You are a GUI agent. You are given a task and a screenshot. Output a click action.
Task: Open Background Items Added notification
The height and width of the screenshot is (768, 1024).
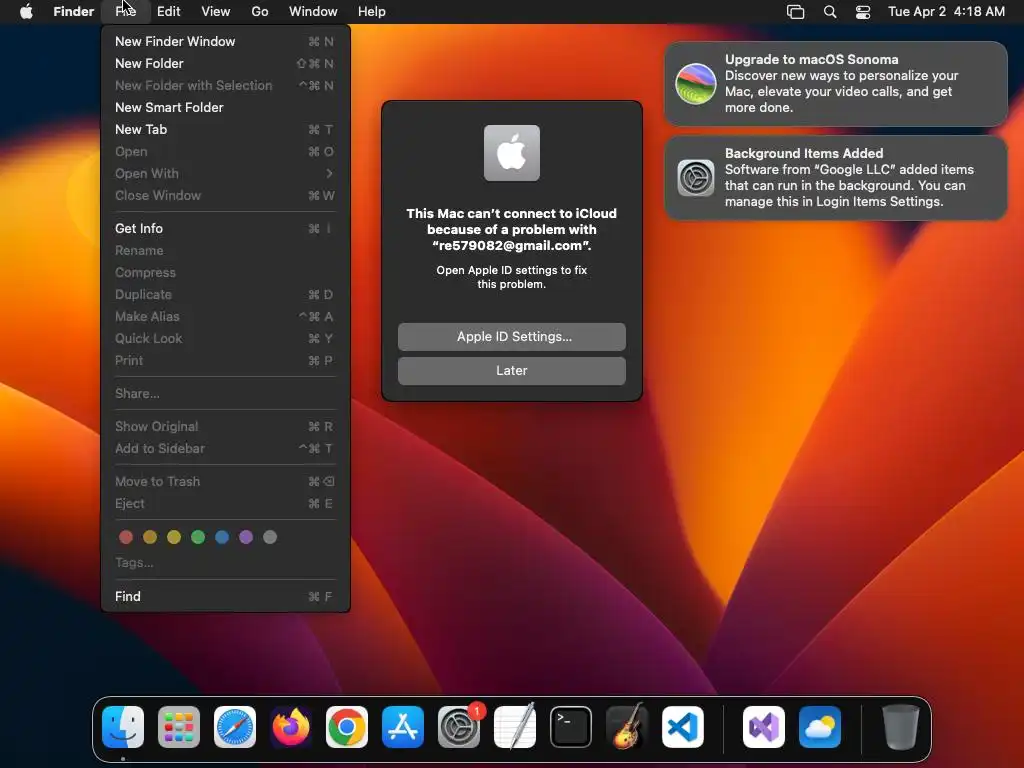tap(836, 178)
